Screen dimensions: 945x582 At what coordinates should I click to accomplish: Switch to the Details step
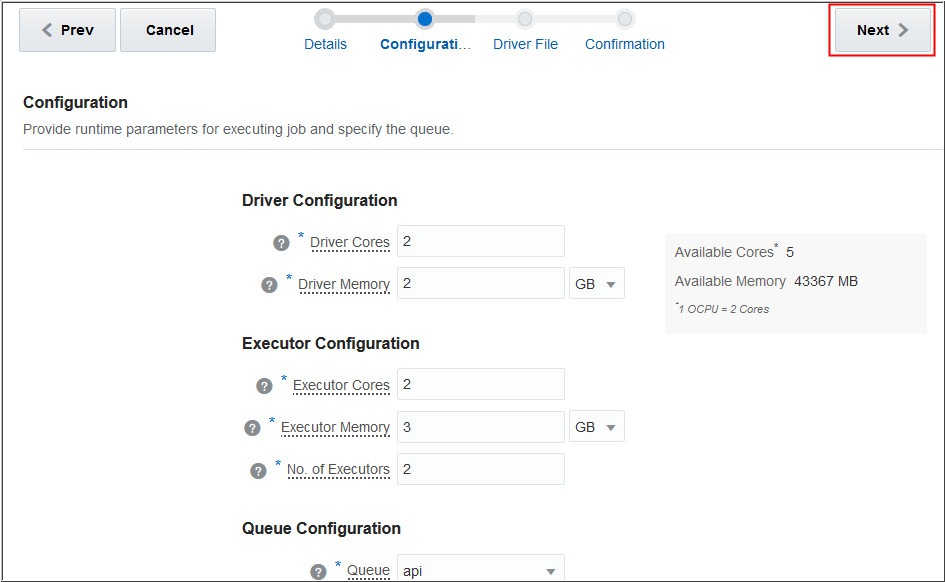(x=324, y=44)
